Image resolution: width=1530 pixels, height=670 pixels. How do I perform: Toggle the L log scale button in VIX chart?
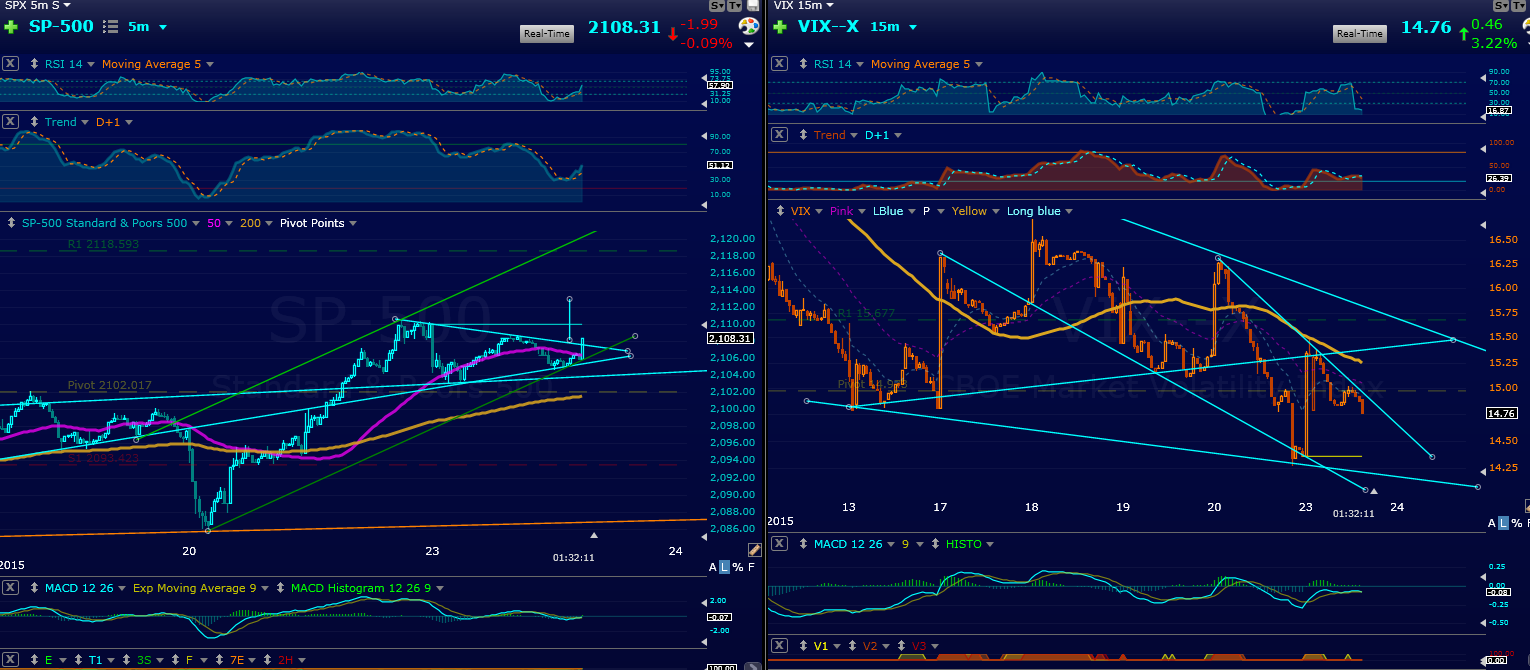click(x=1504, y=523)
